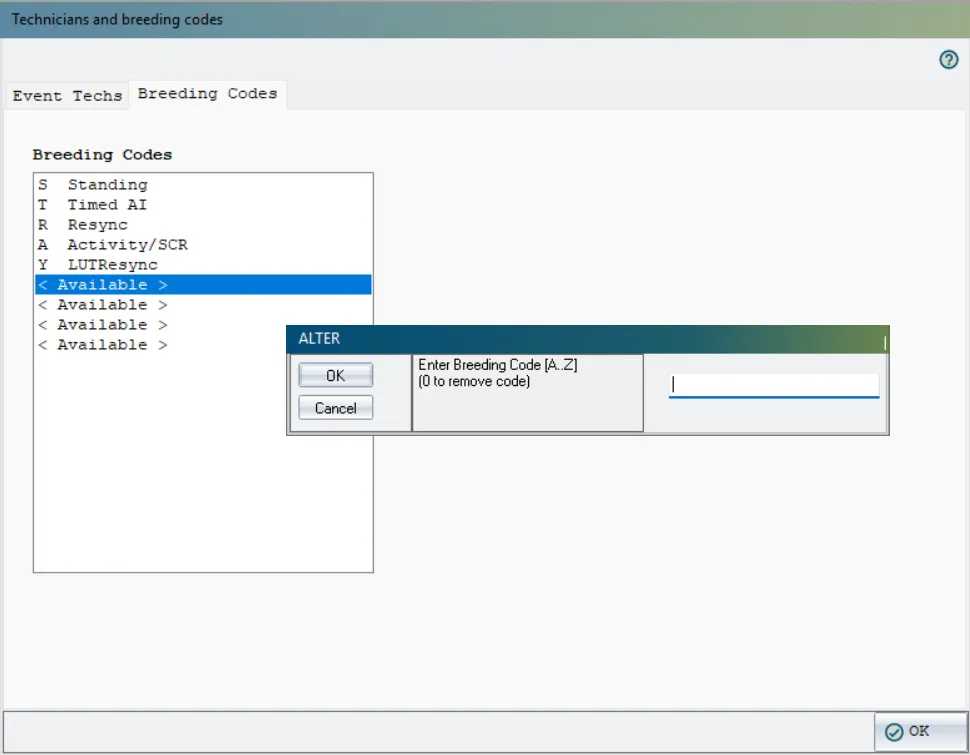The width and height of the screenshot is (970, 755).
Task: Select the T Timed AI code
Action: tap(203, 205)
